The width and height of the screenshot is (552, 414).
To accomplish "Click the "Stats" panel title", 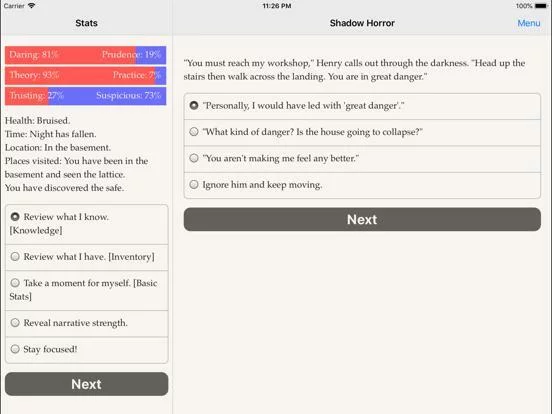I will (86, 23).
